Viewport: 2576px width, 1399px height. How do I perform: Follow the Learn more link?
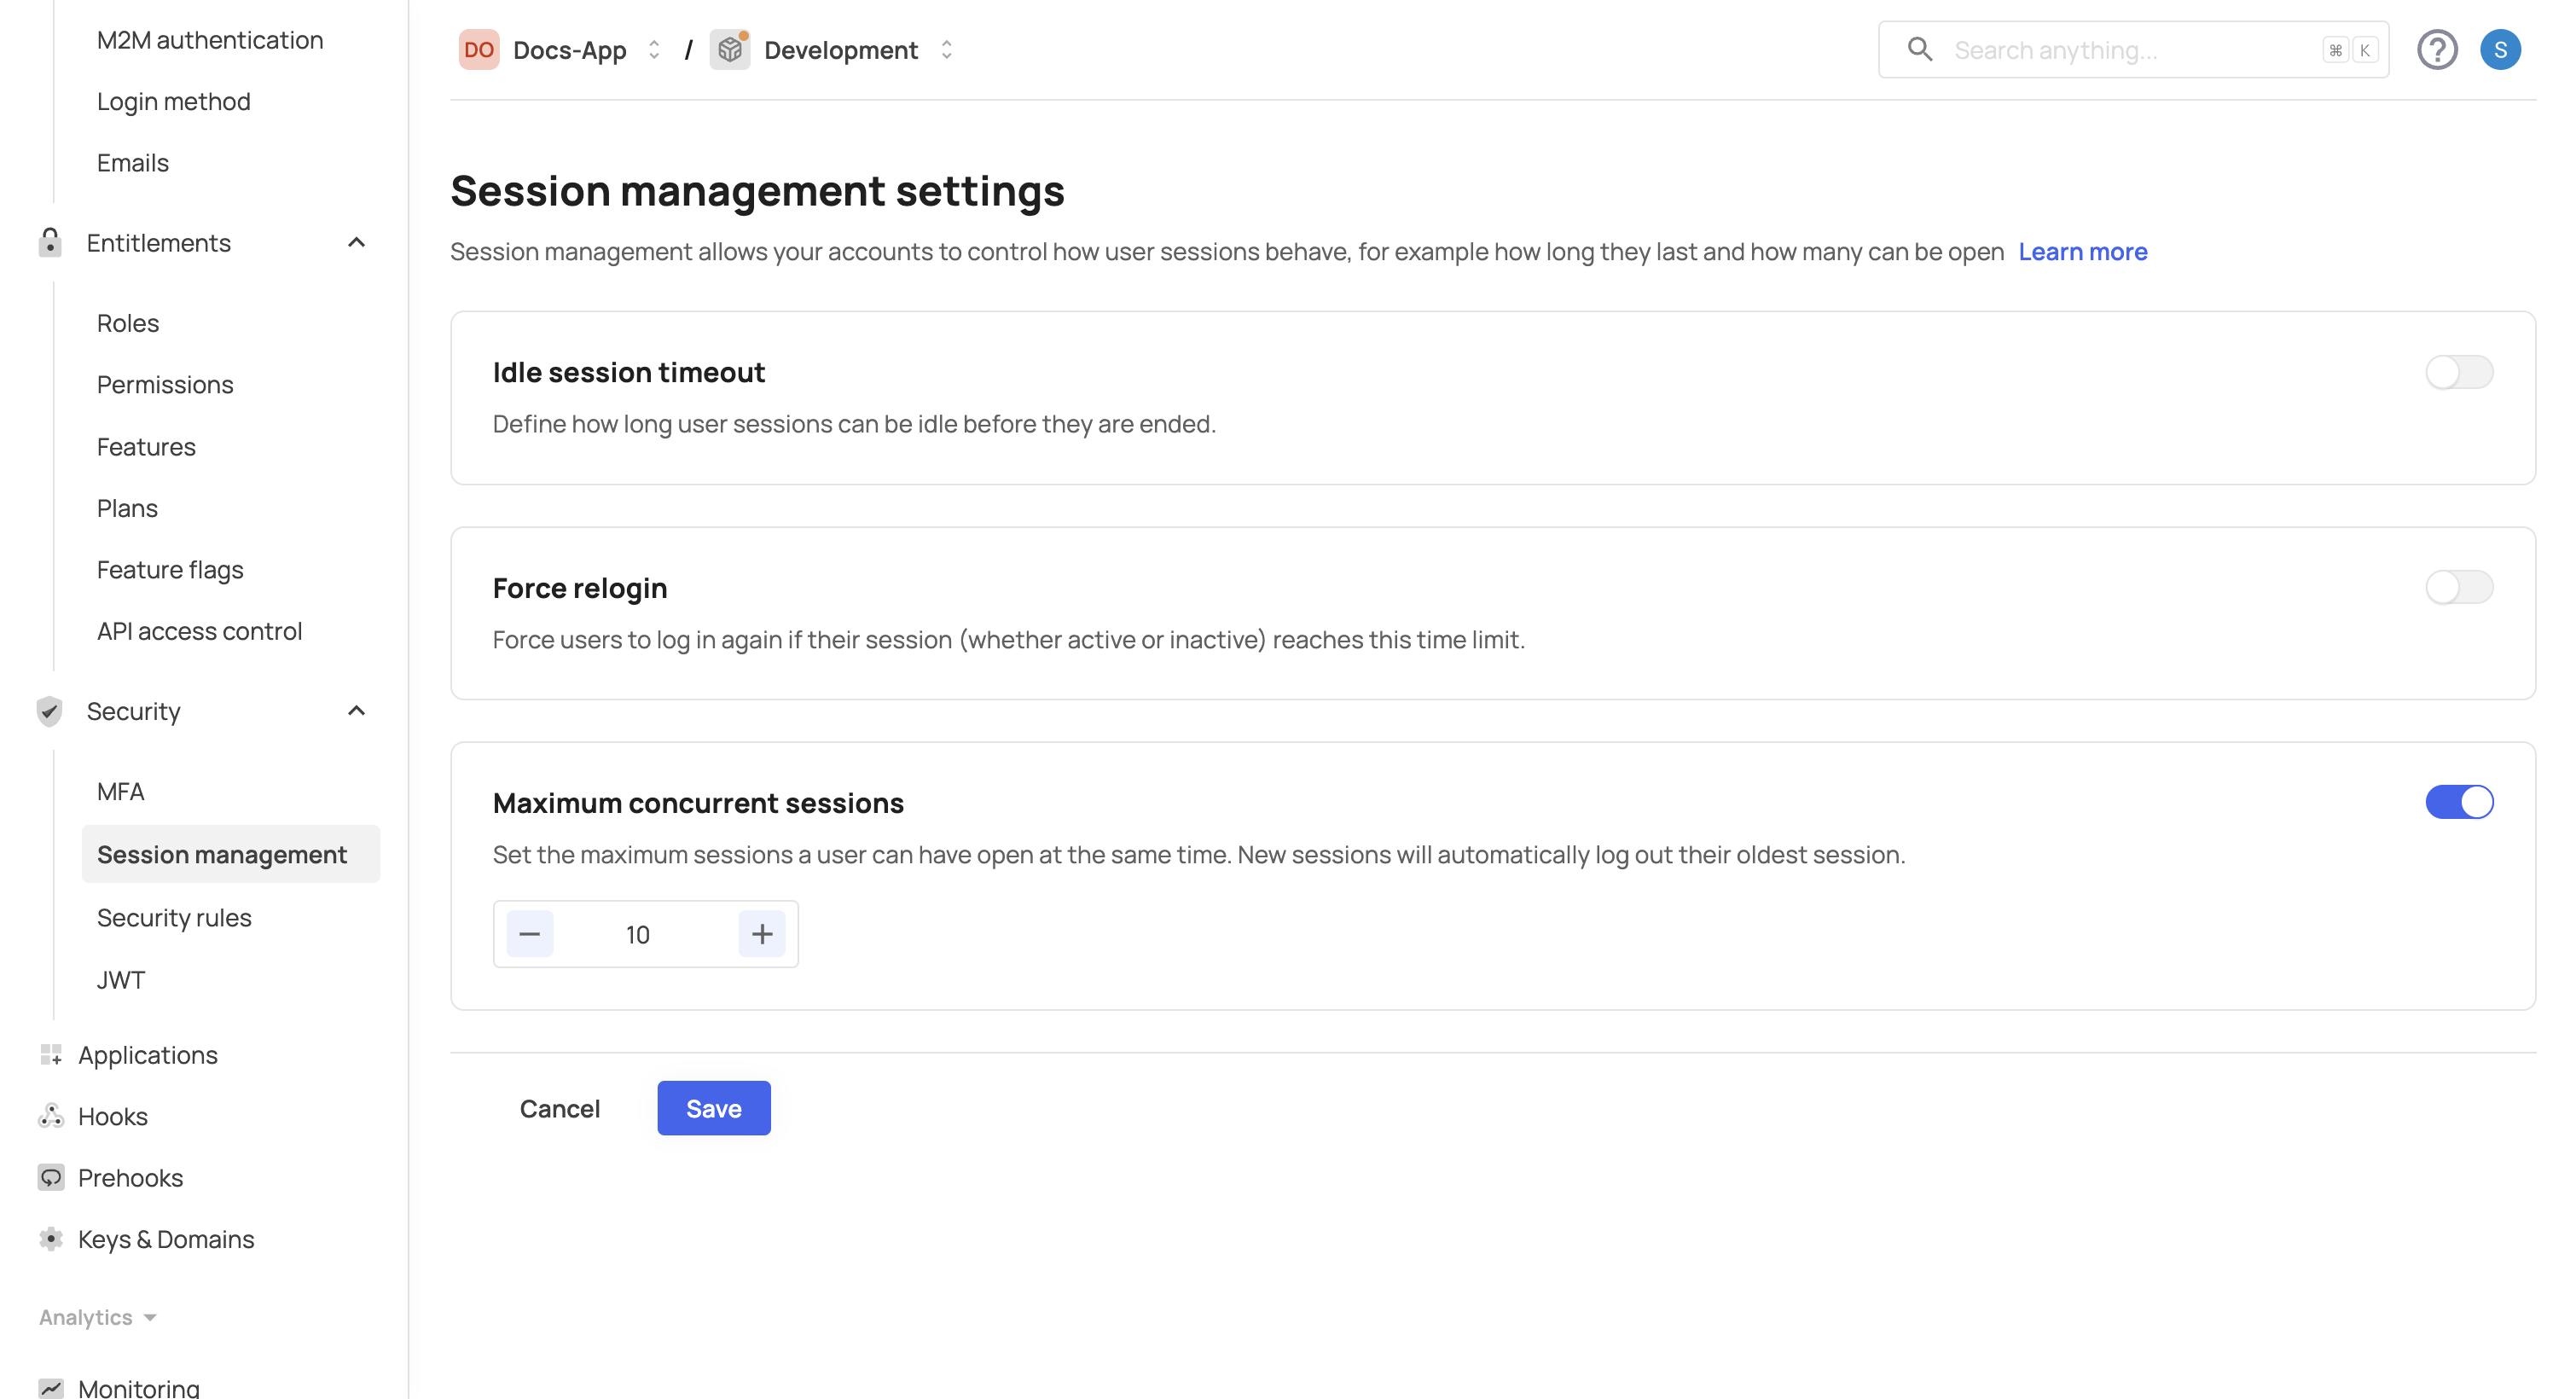(x=2082, y=251)
